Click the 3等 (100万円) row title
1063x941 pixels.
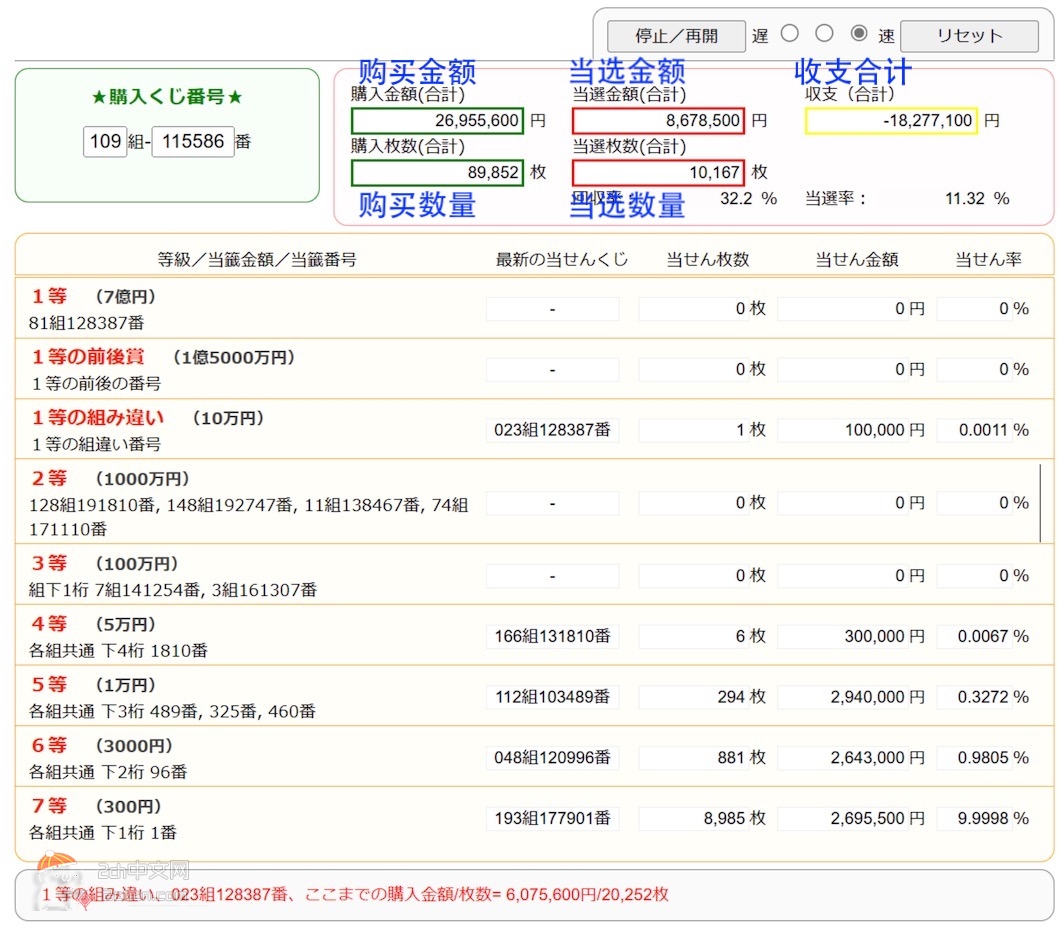click(104, 563)
